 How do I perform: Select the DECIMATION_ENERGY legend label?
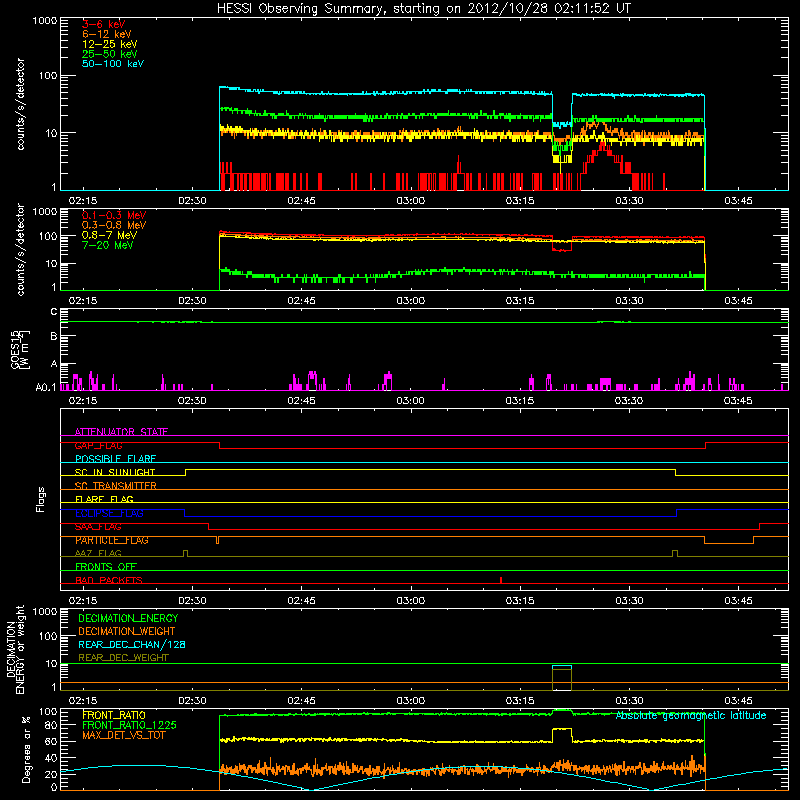tap(128, 618)
